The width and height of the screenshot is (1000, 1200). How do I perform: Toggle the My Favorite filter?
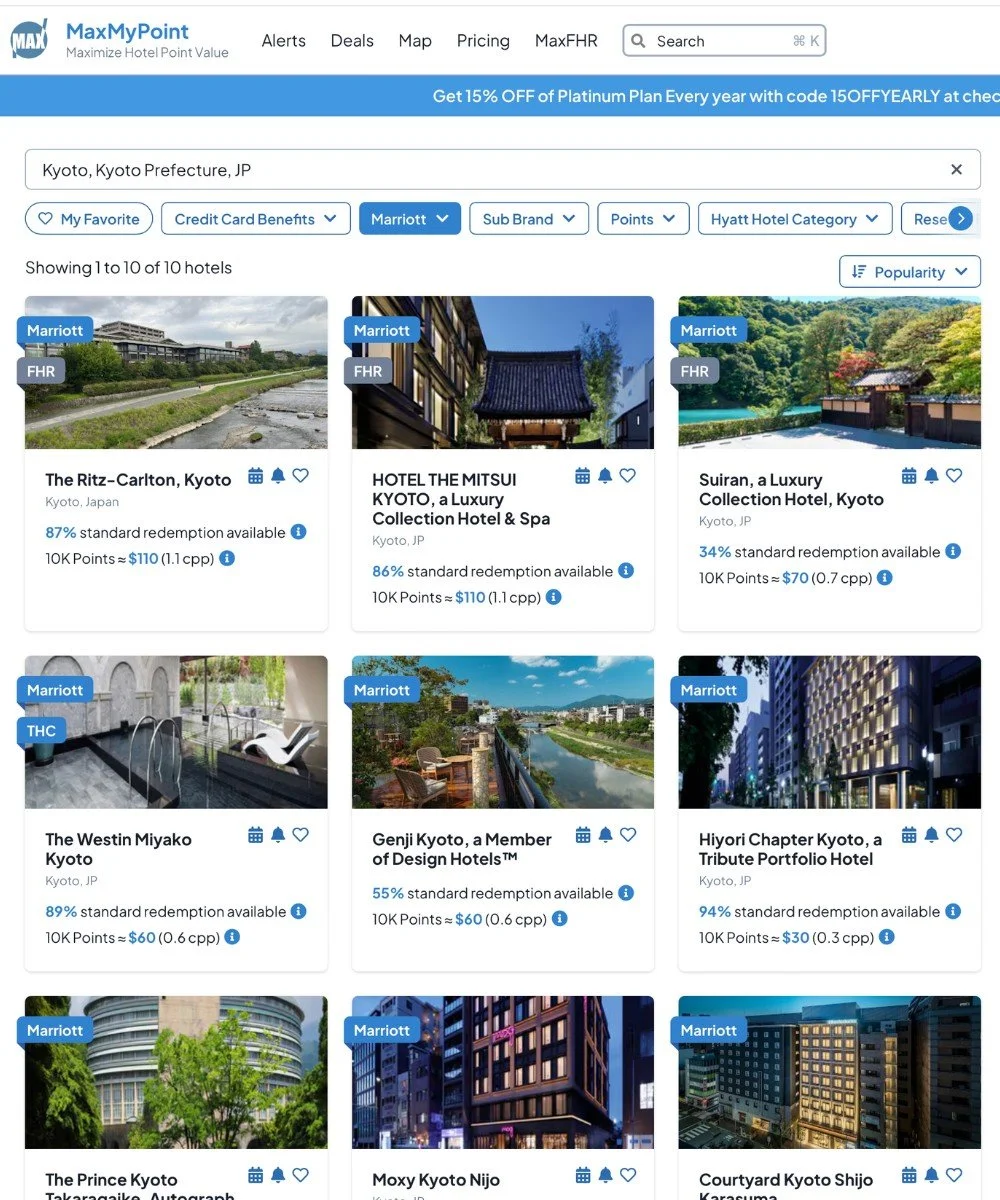[x=89, y=219]
